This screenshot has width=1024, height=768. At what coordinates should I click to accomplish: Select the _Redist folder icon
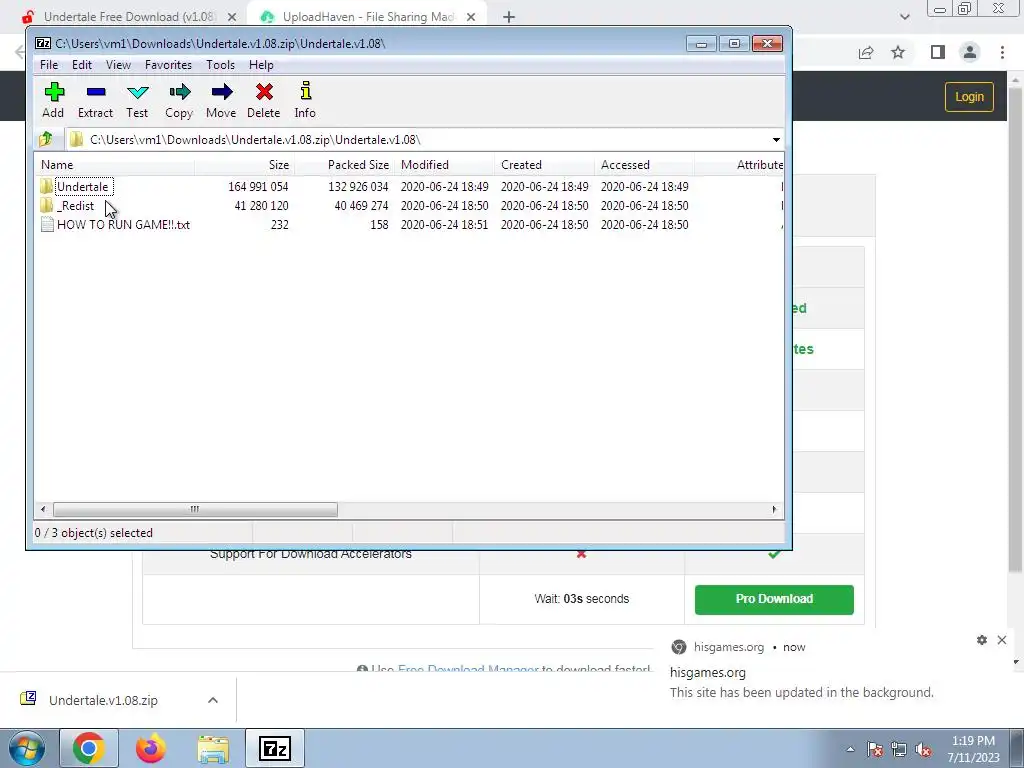coord(46,206)
